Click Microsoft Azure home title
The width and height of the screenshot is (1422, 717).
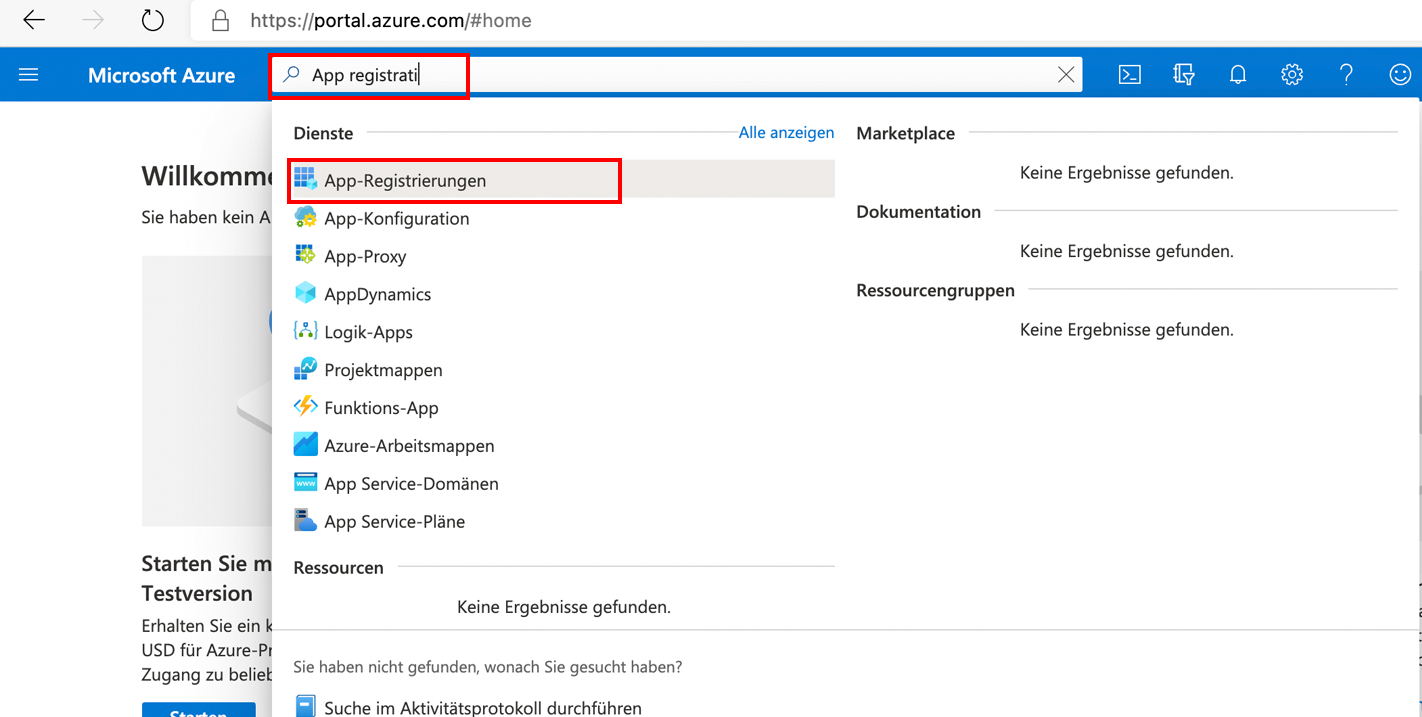[161, 75]
